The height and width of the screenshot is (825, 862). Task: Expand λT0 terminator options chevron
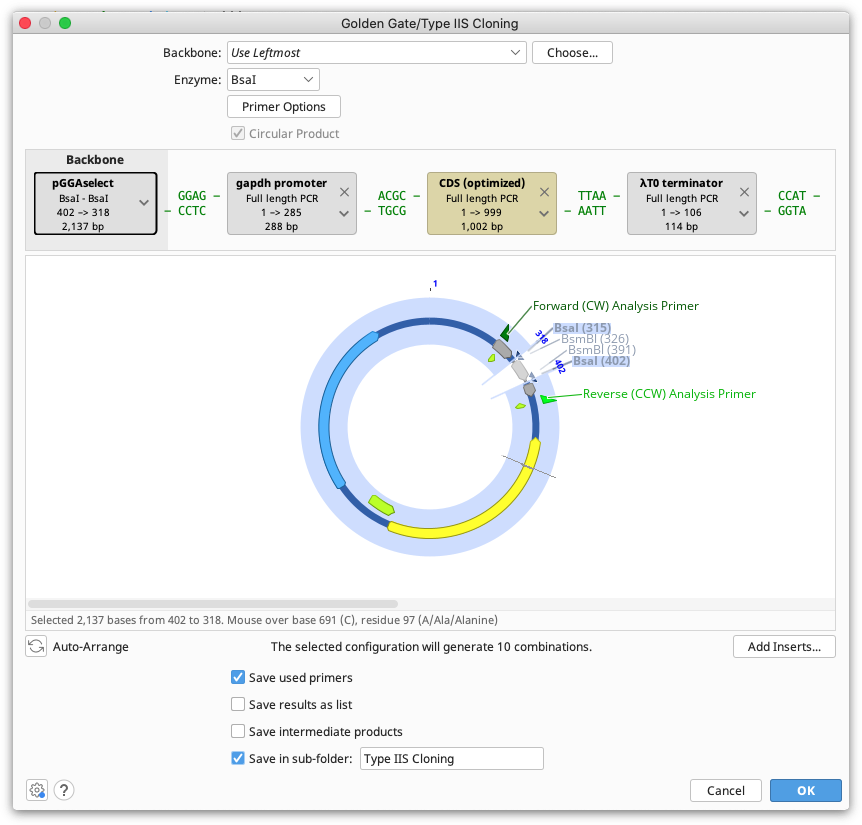point(744,213)
